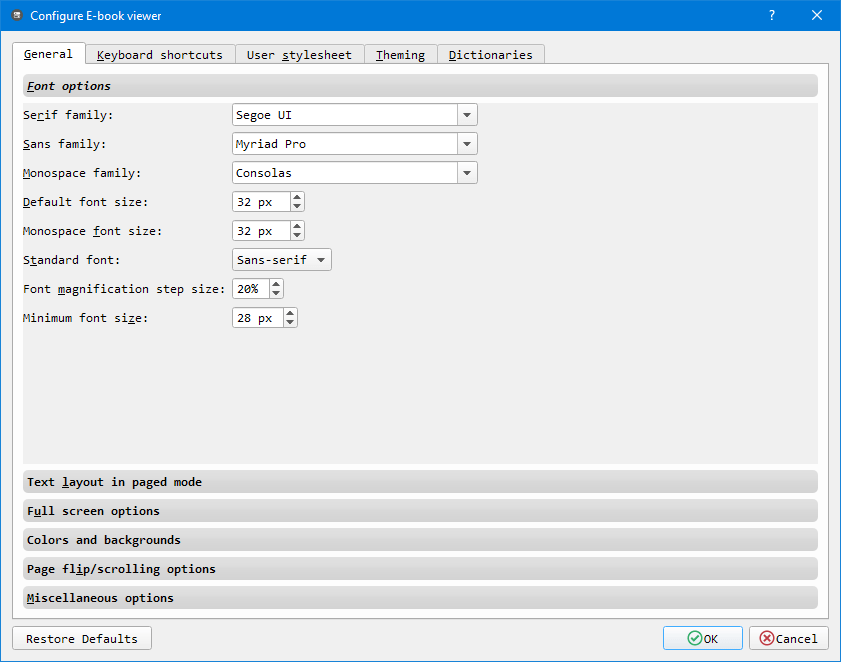Viewport: 841px width, 662px height.
Task: Open the Sans family font list
Action: pyautogui.click(x=466, y=143)
